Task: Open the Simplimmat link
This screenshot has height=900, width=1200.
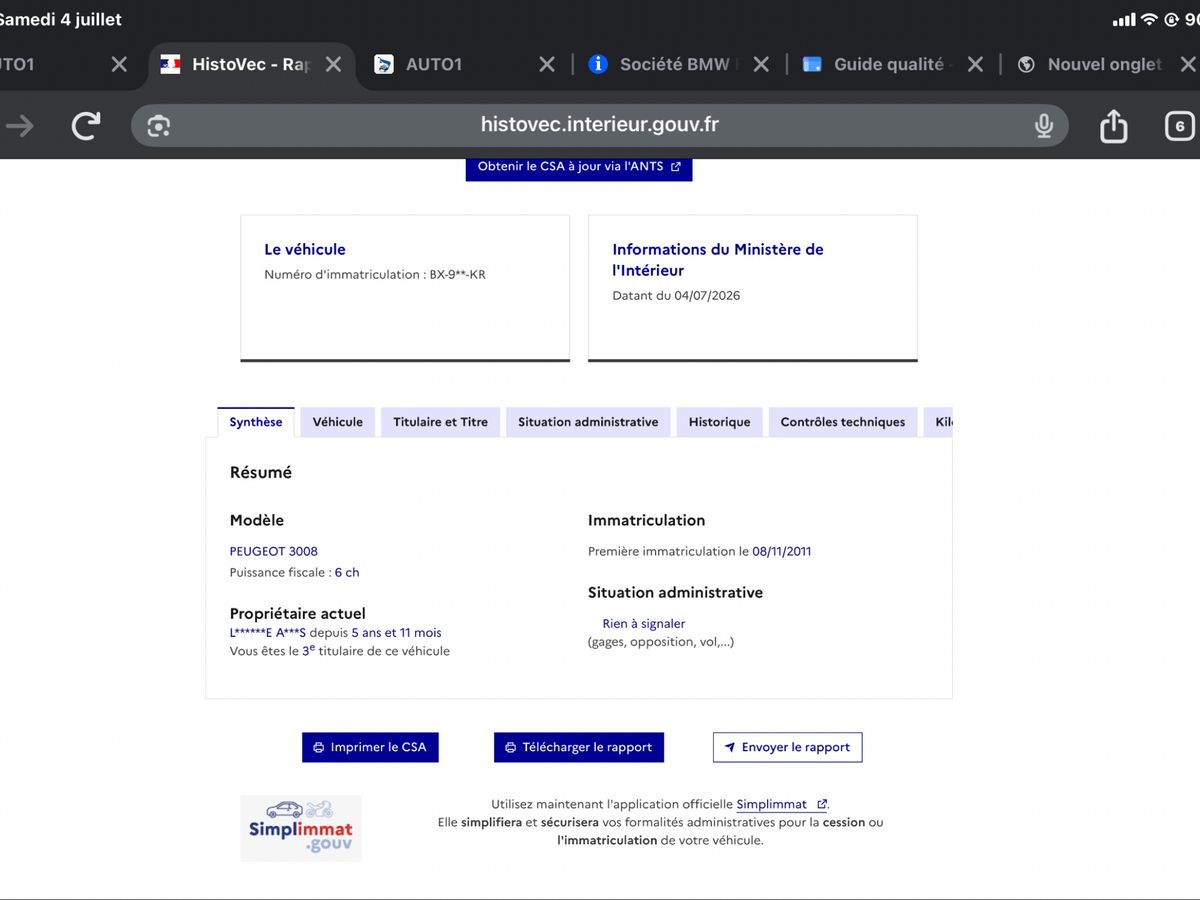Action: point(781,804)
